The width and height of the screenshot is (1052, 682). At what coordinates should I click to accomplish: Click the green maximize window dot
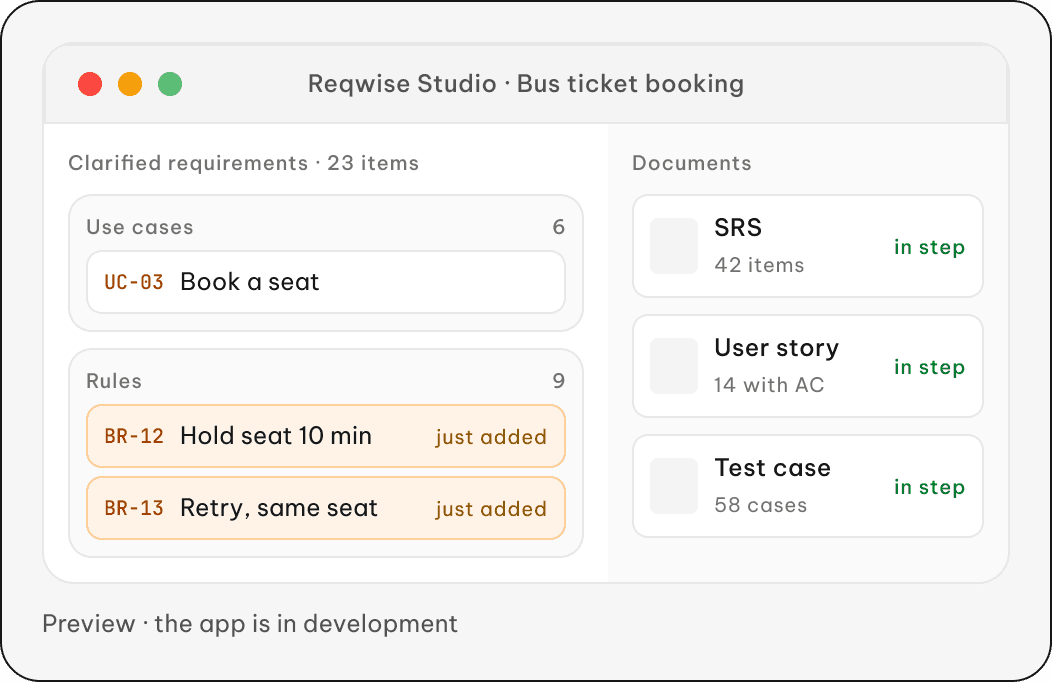[x=170, y=84]
